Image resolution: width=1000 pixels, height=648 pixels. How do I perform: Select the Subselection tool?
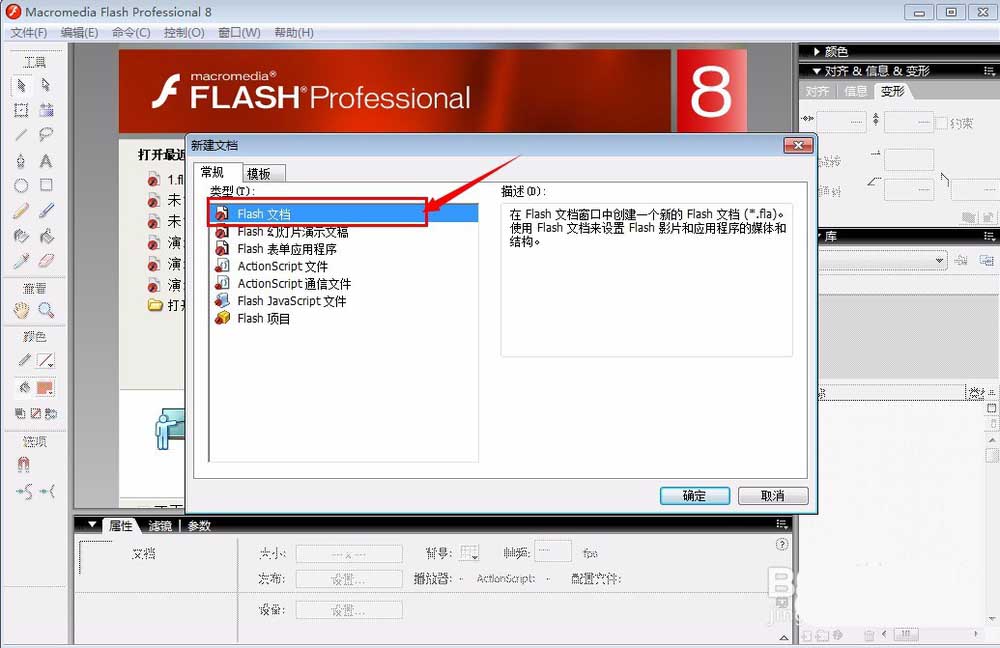coord(46,85)
